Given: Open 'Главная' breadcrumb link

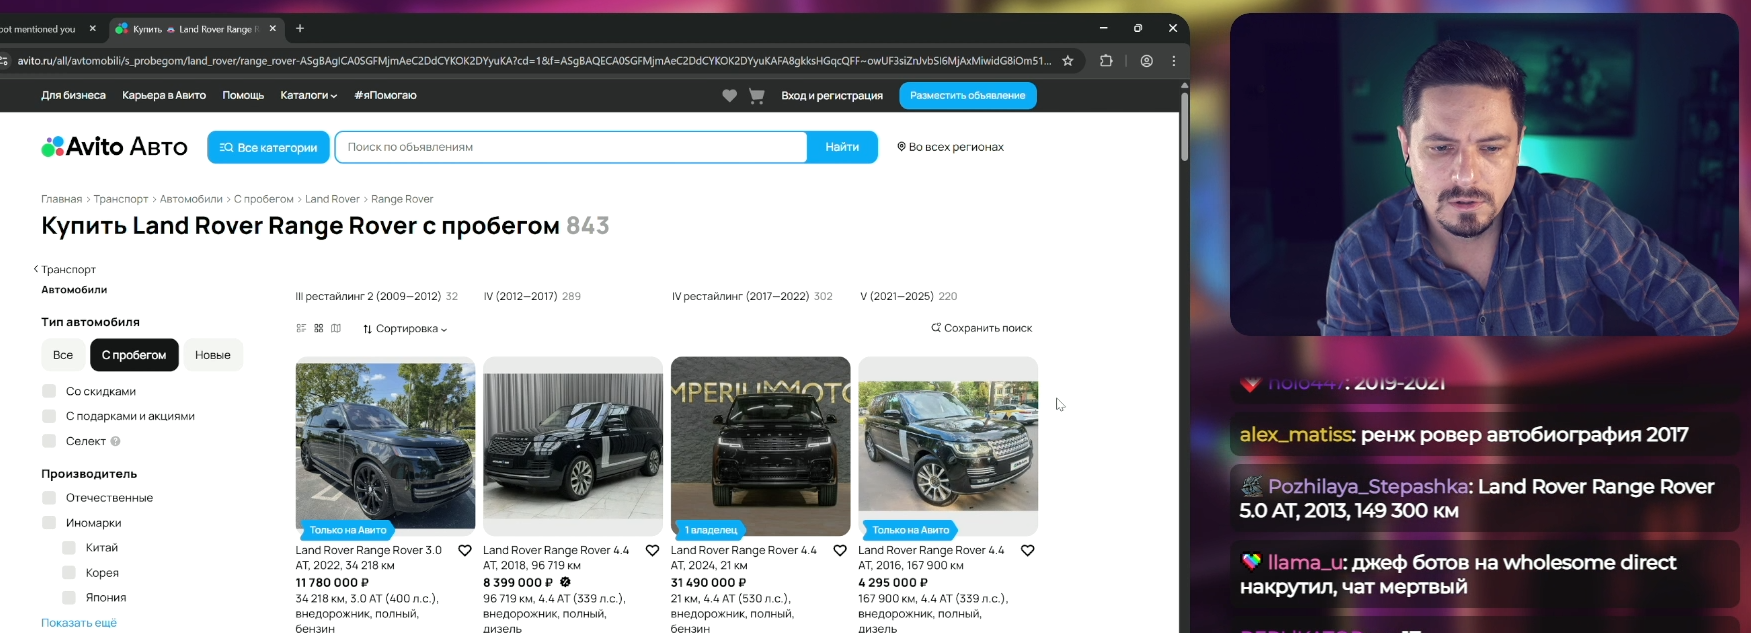Looking at the screenshot, I should [61, 199].
